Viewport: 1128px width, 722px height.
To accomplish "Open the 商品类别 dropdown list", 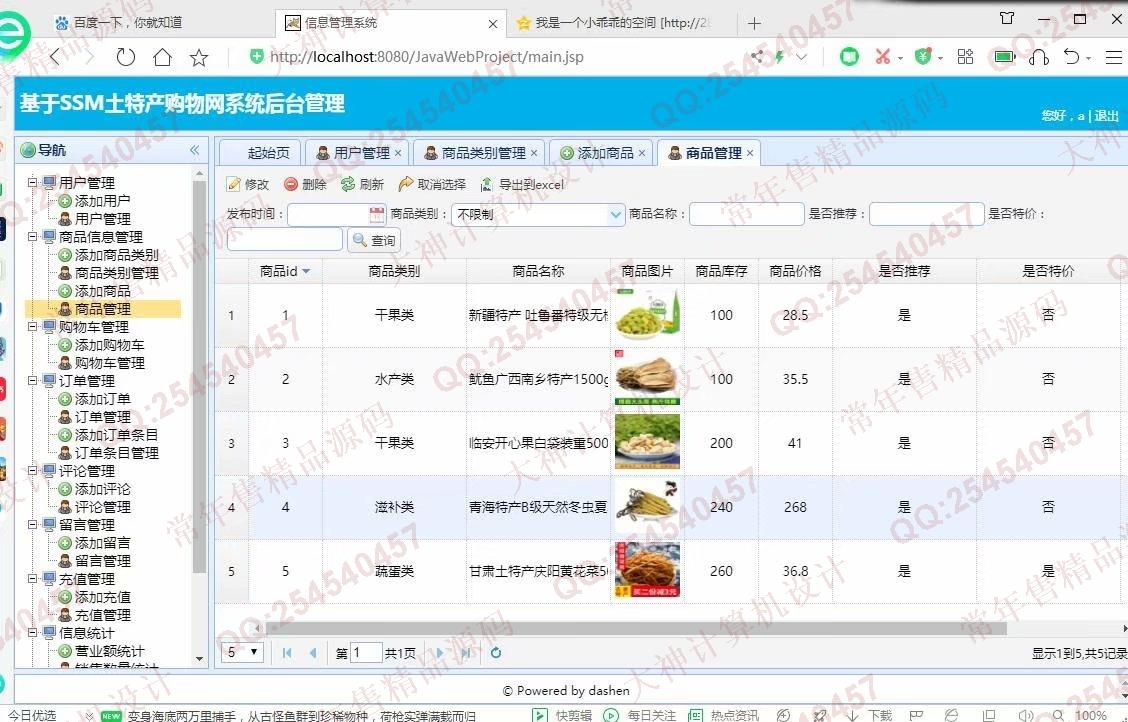I will pos(616,214).
